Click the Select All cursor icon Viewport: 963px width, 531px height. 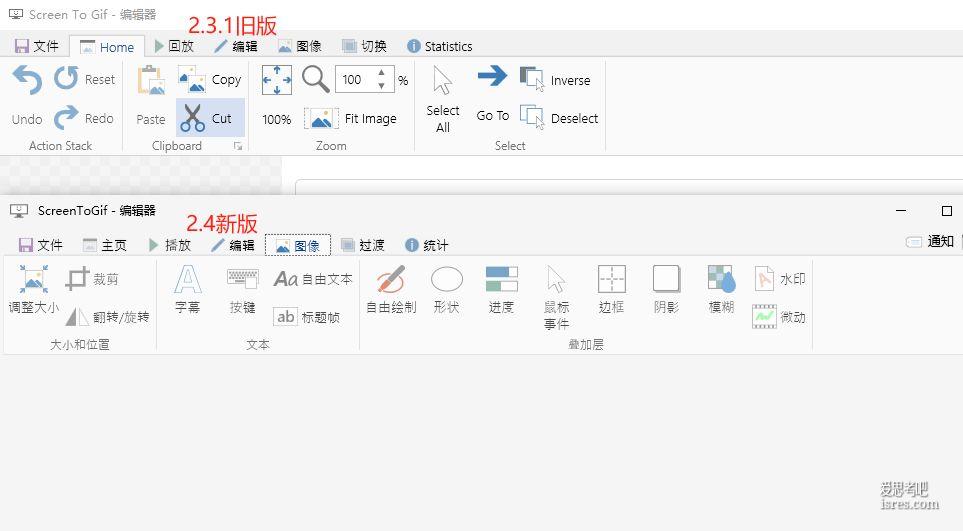[x=442, y=80]
